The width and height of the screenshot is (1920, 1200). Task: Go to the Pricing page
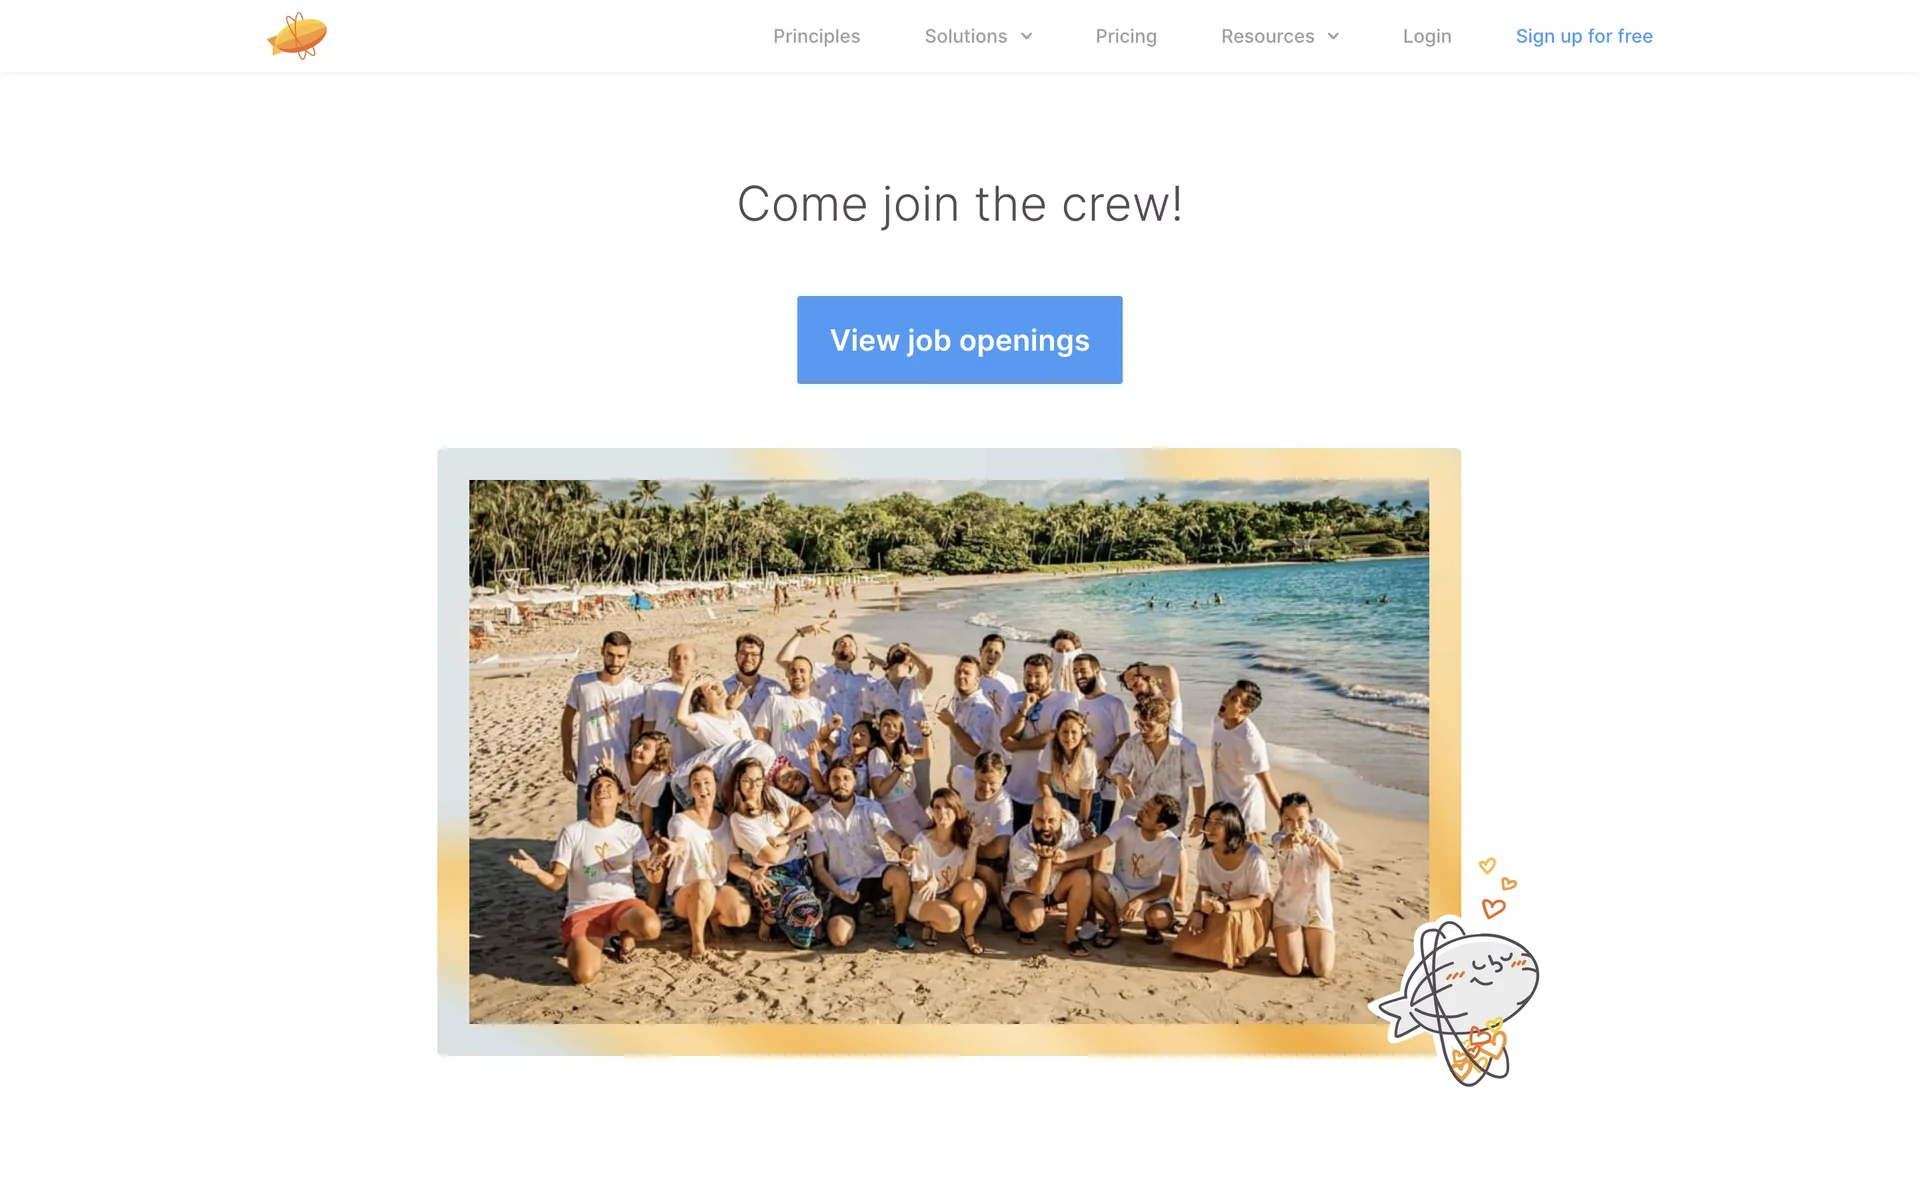point(1126,36)
